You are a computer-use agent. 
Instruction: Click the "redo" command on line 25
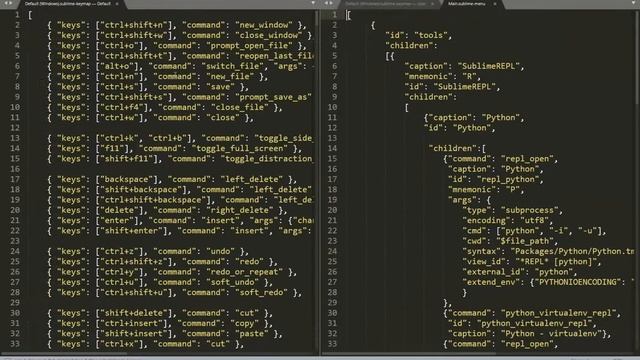click(x=249, y=262)
